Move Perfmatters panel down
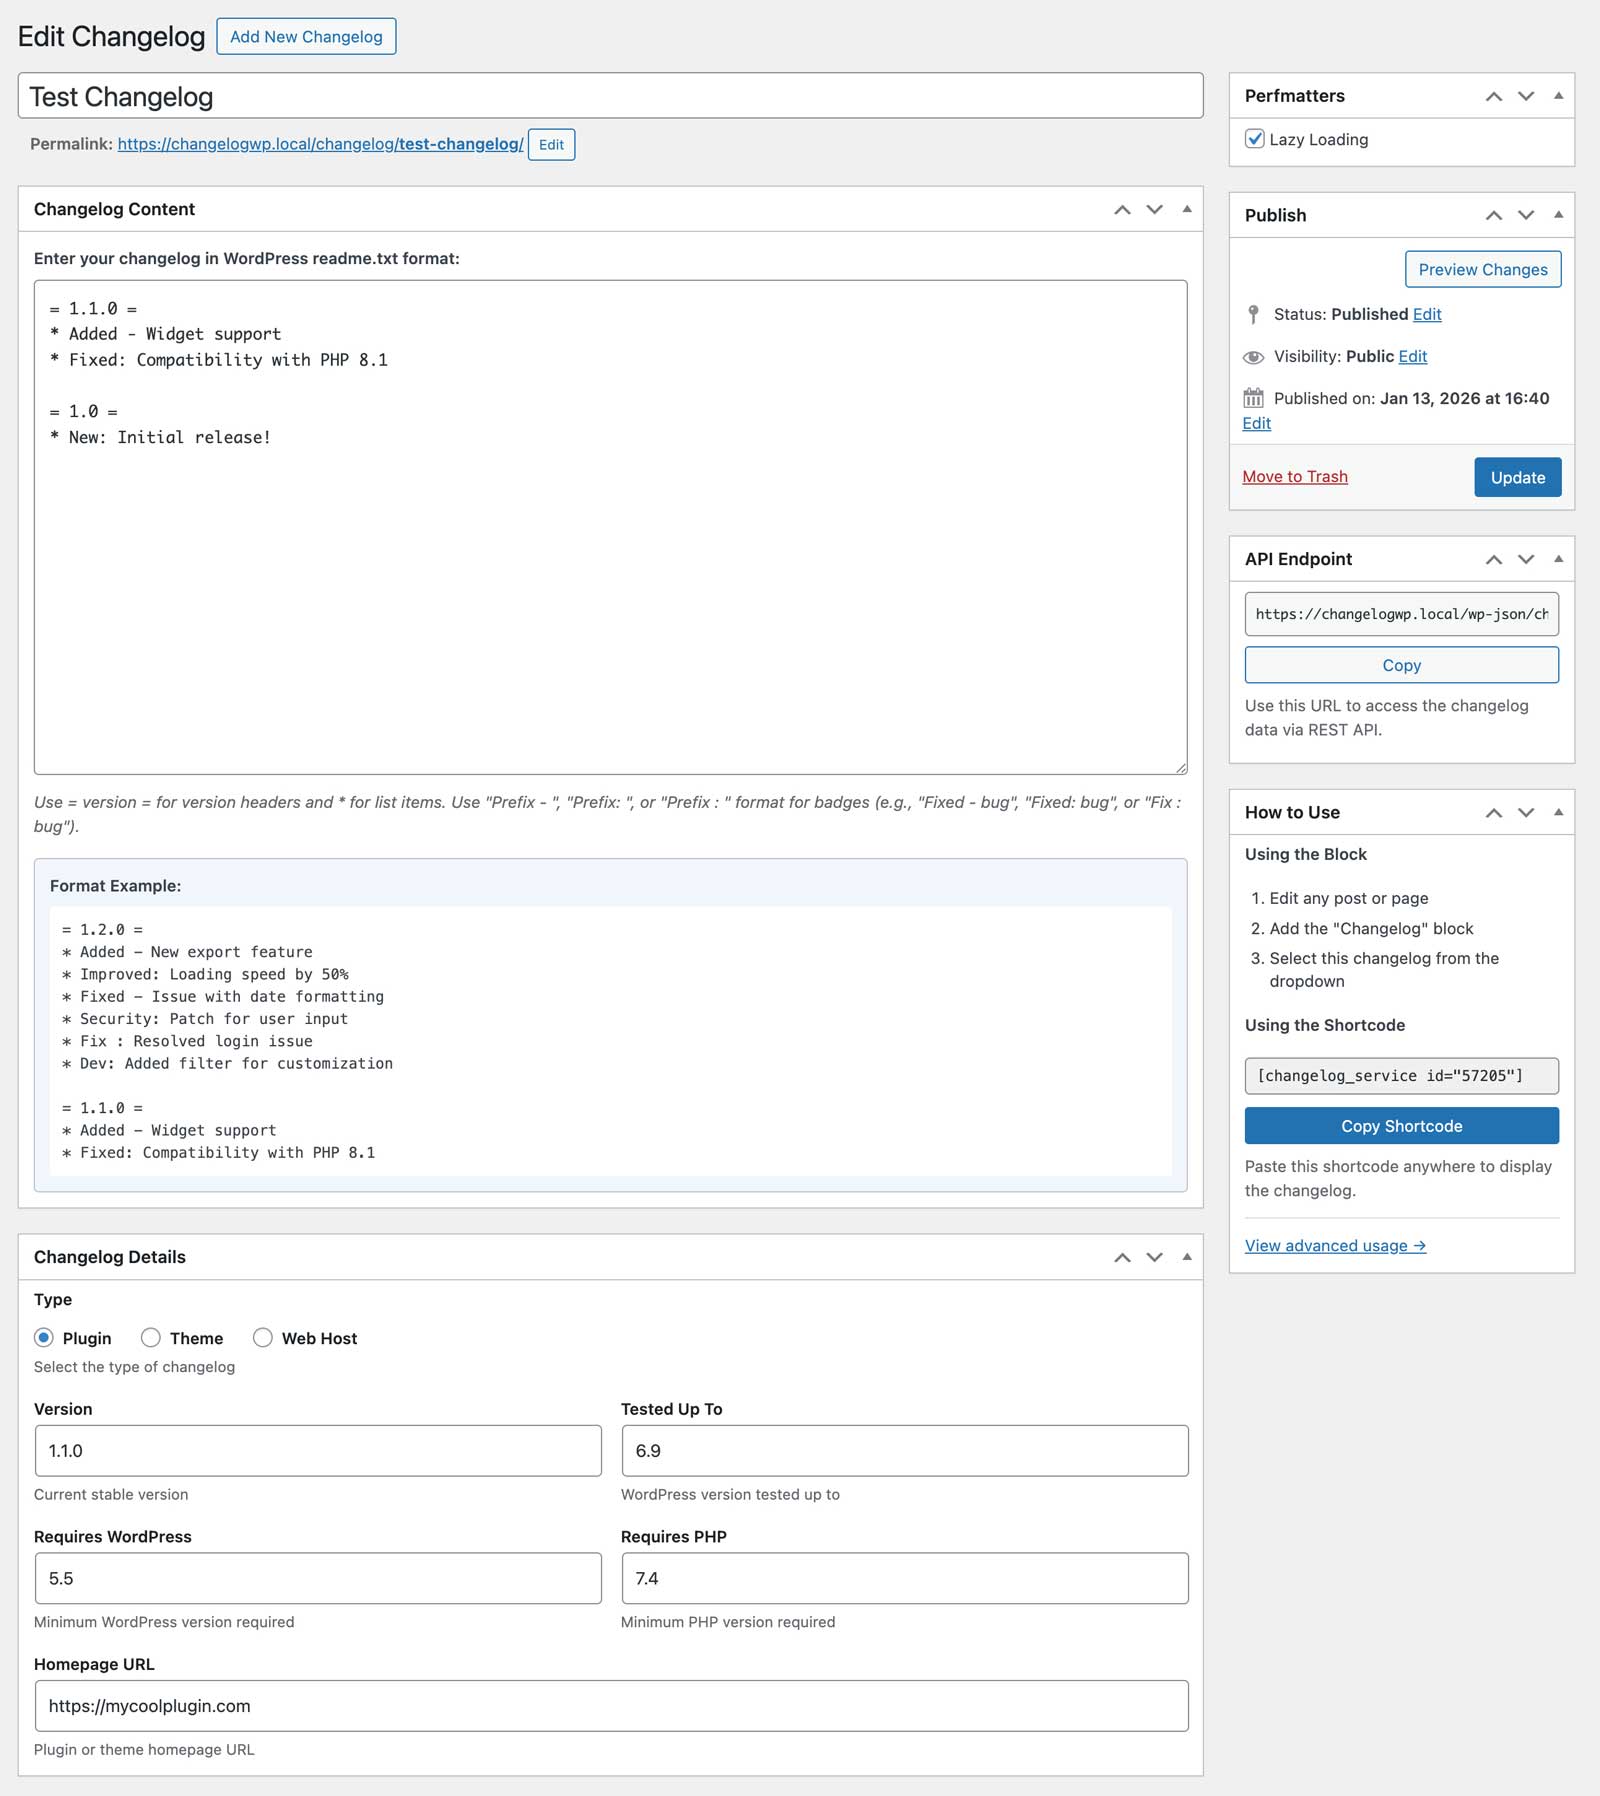Screen dimensions: 1600x1796 [x=1526, y=96]
